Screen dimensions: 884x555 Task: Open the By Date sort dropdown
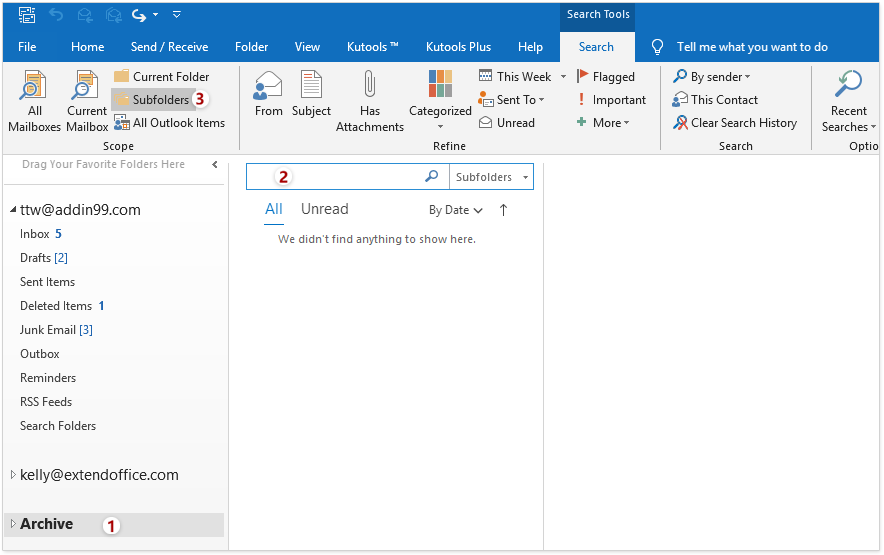(455, 210)
